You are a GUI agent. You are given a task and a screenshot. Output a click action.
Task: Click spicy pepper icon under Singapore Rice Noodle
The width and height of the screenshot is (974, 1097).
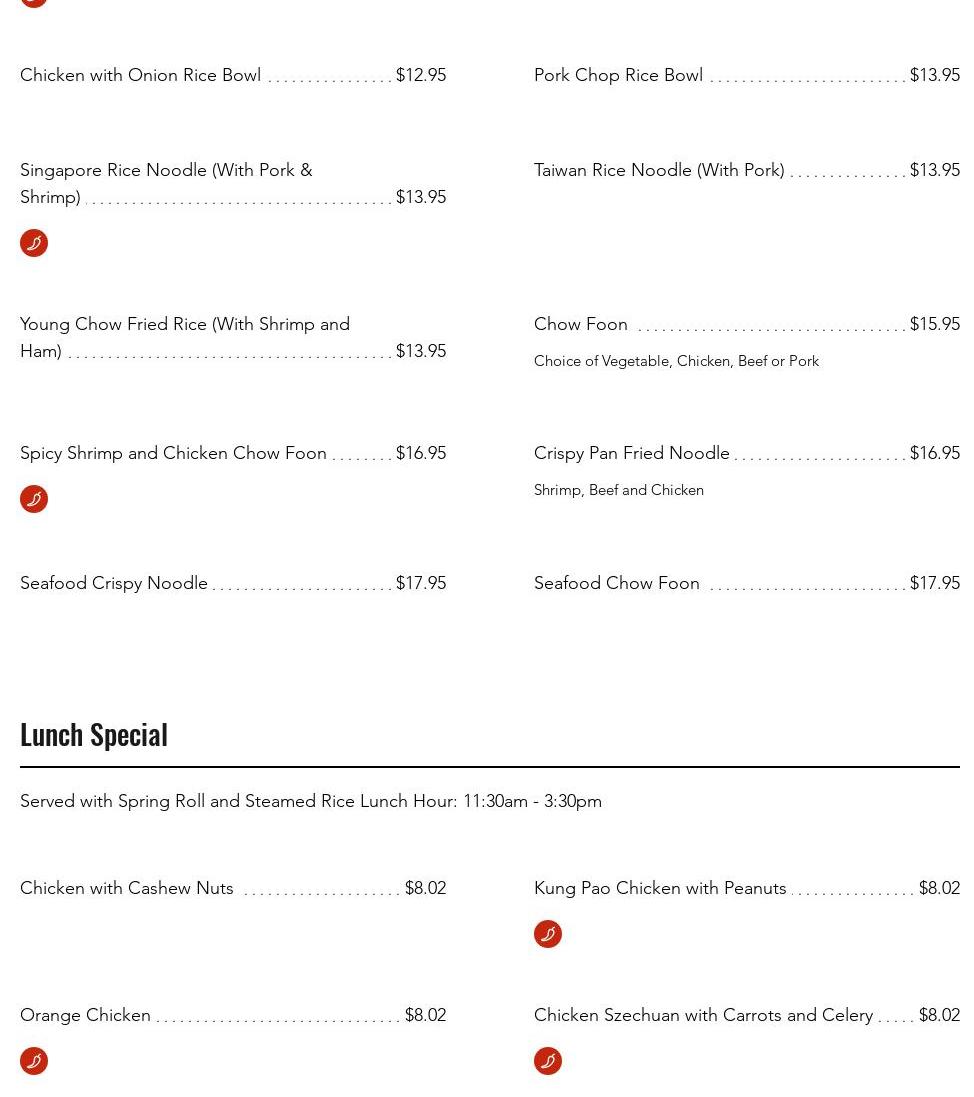click(x=34, y=243)
